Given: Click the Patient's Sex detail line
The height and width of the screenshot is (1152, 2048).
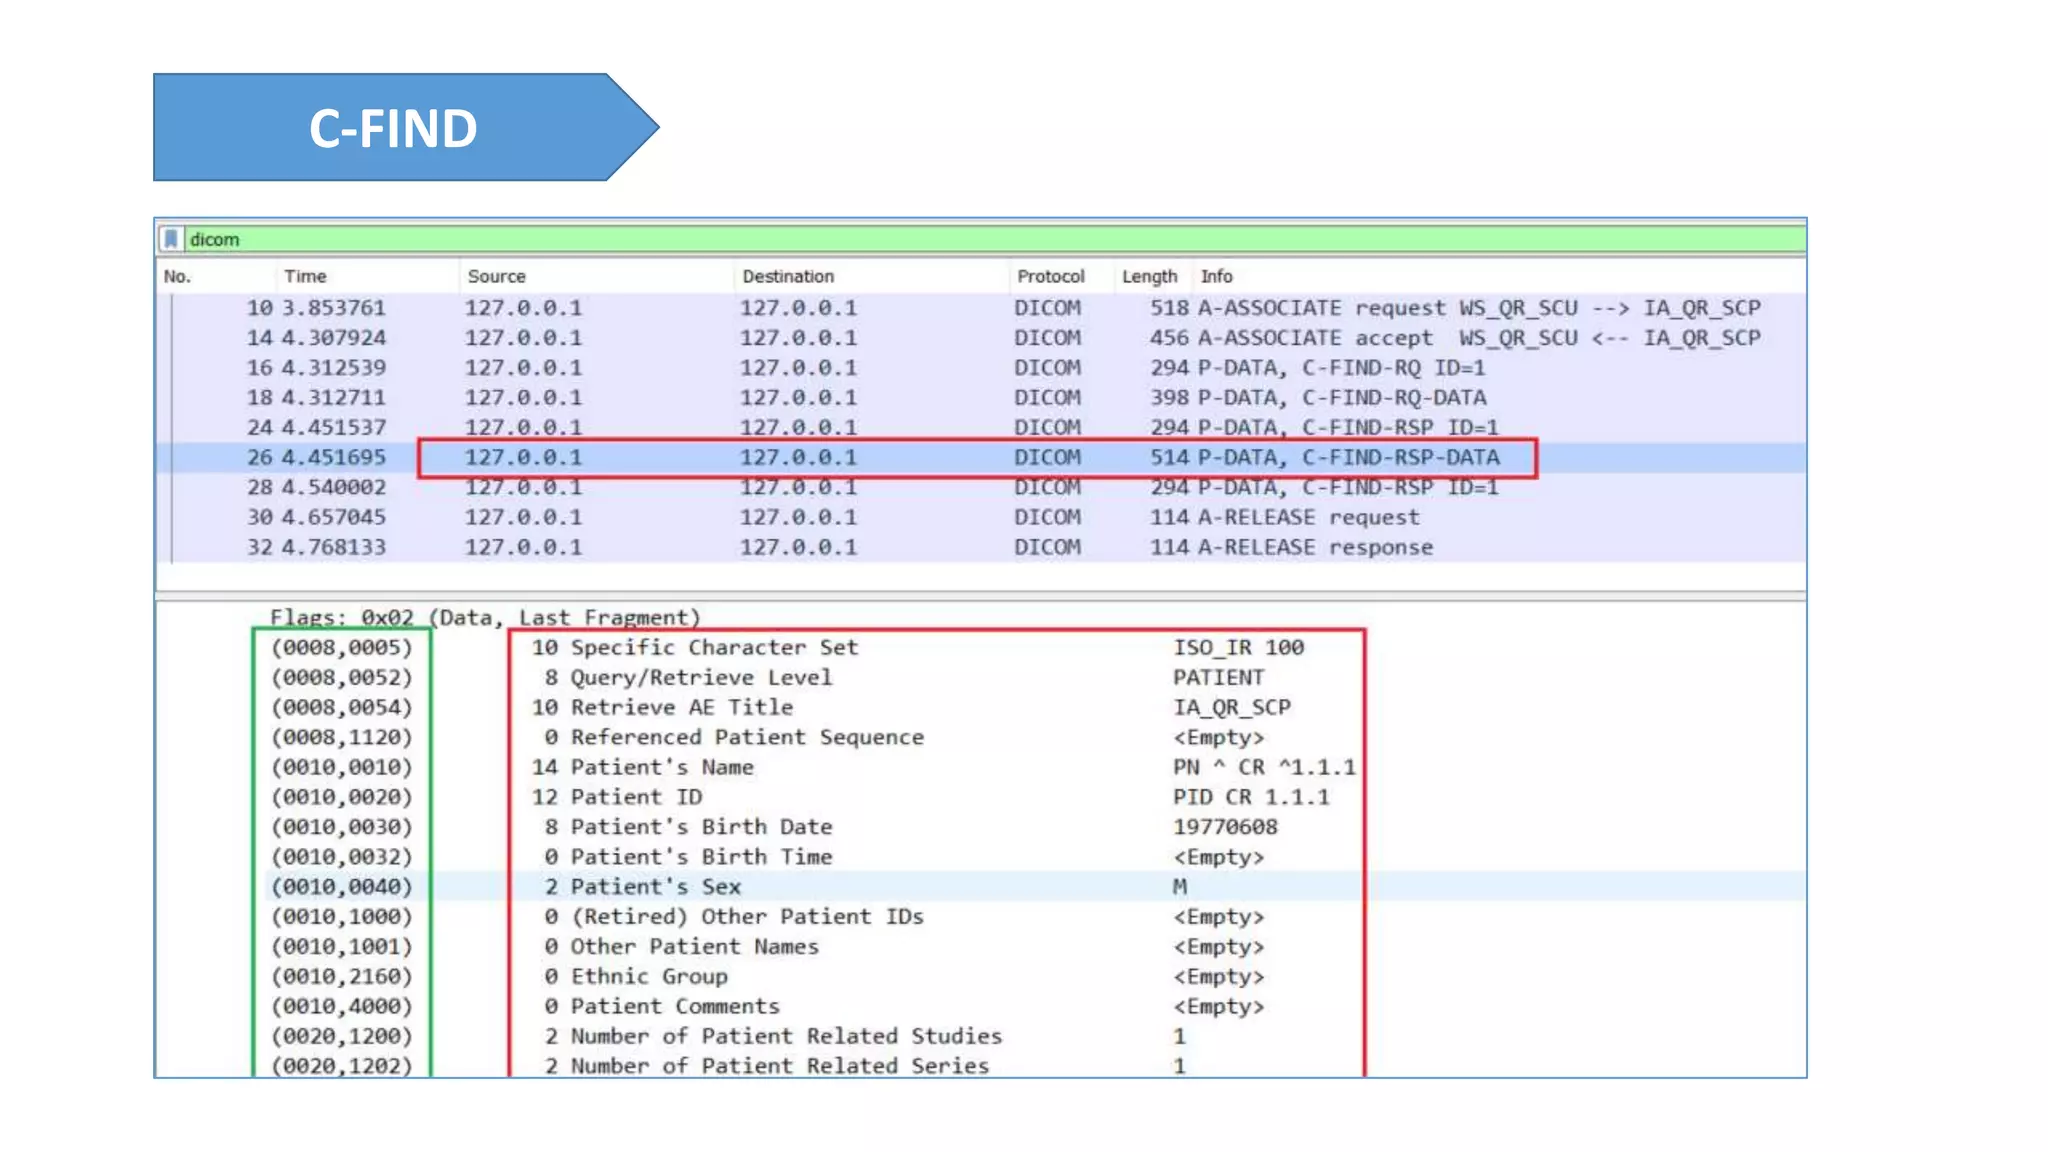Looking at the screenshot, I should 655,887.
